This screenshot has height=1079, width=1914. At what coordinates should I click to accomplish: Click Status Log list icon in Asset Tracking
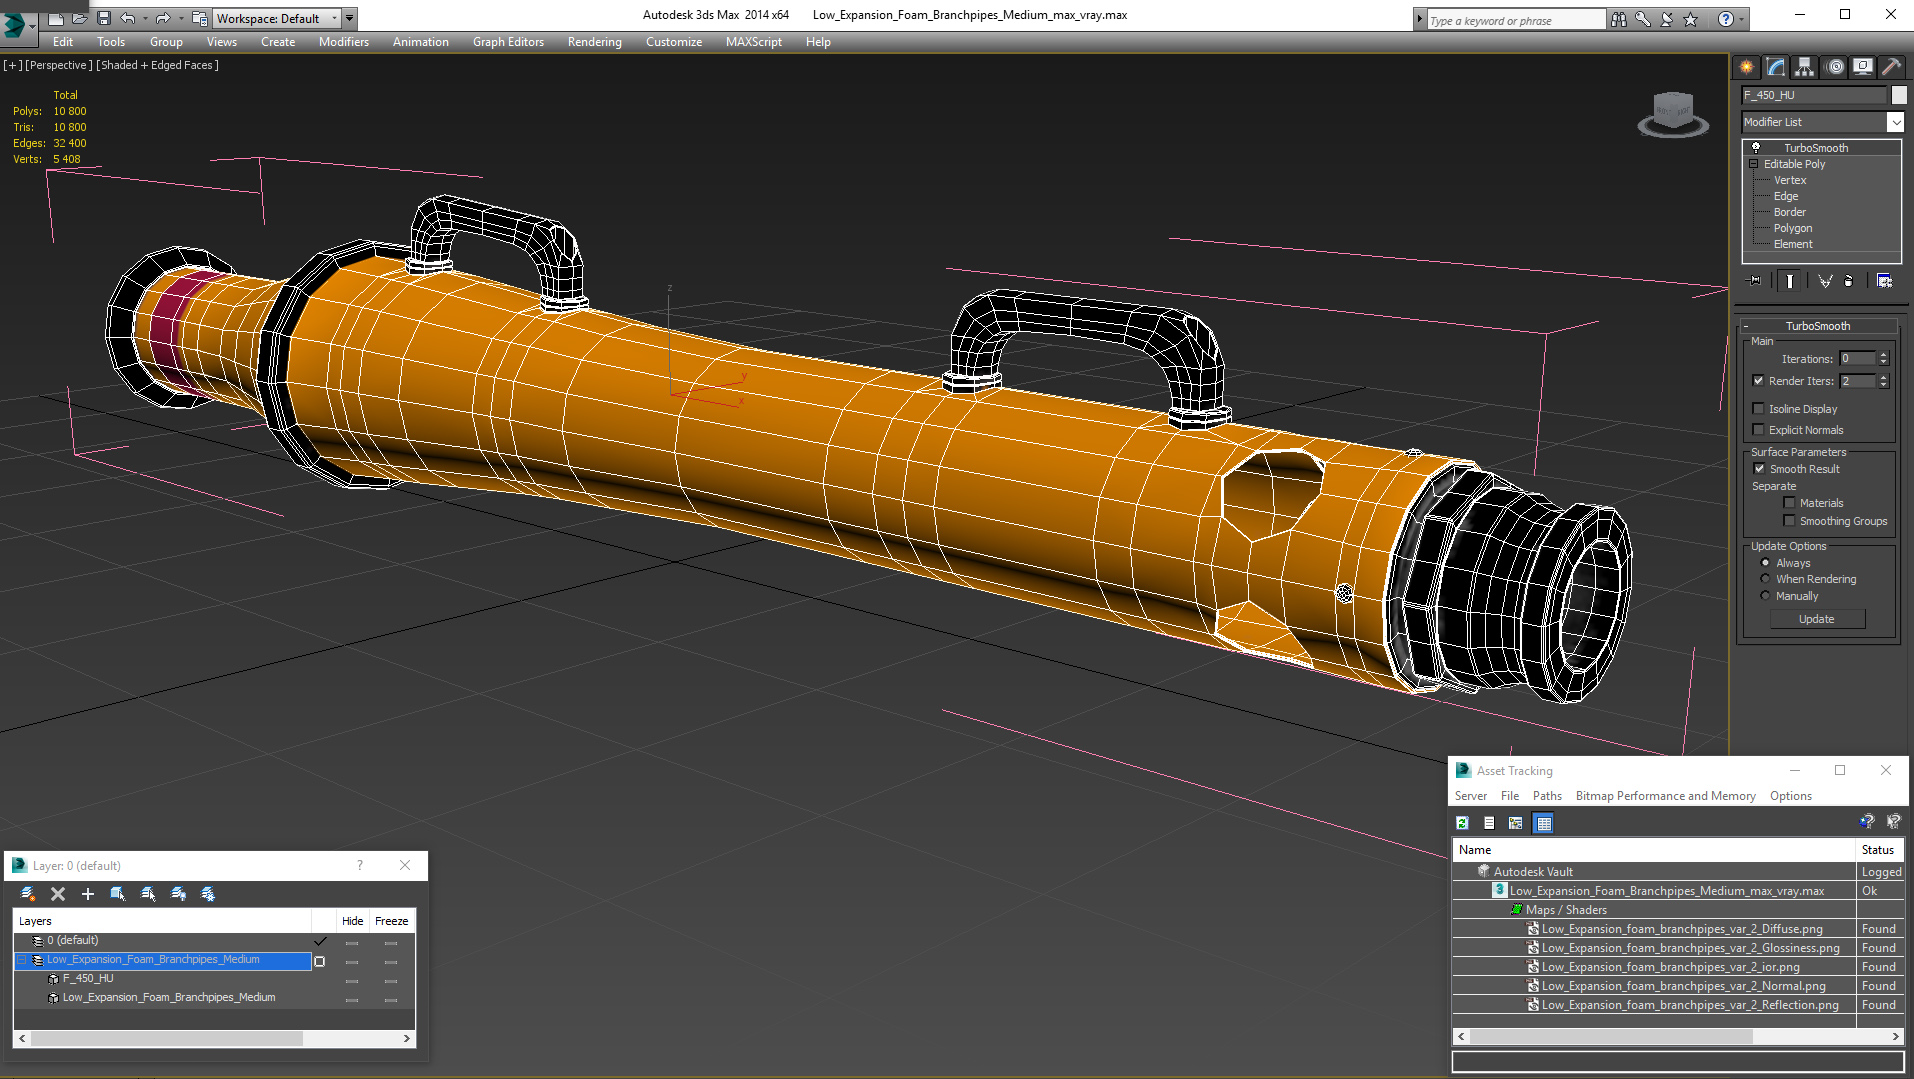(1489, 823)
